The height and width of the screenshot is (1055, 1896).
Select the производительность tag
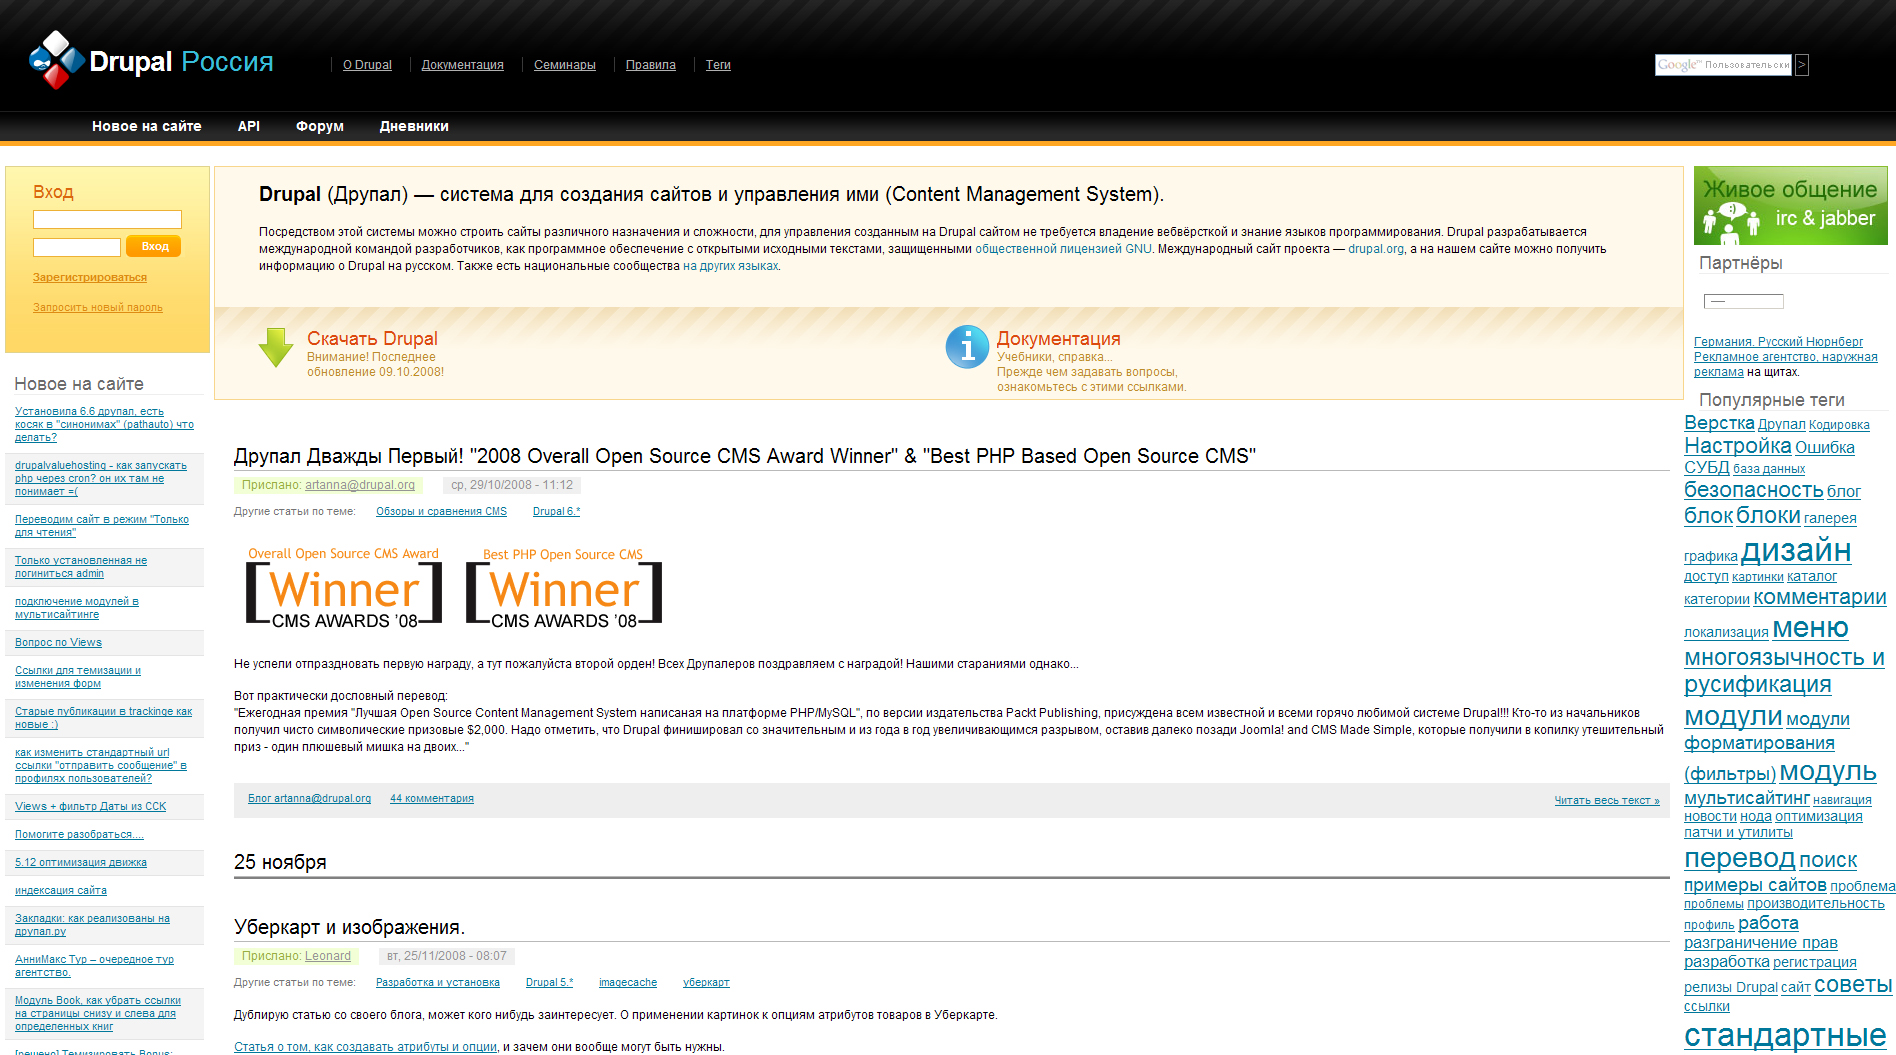point(1816,903)
